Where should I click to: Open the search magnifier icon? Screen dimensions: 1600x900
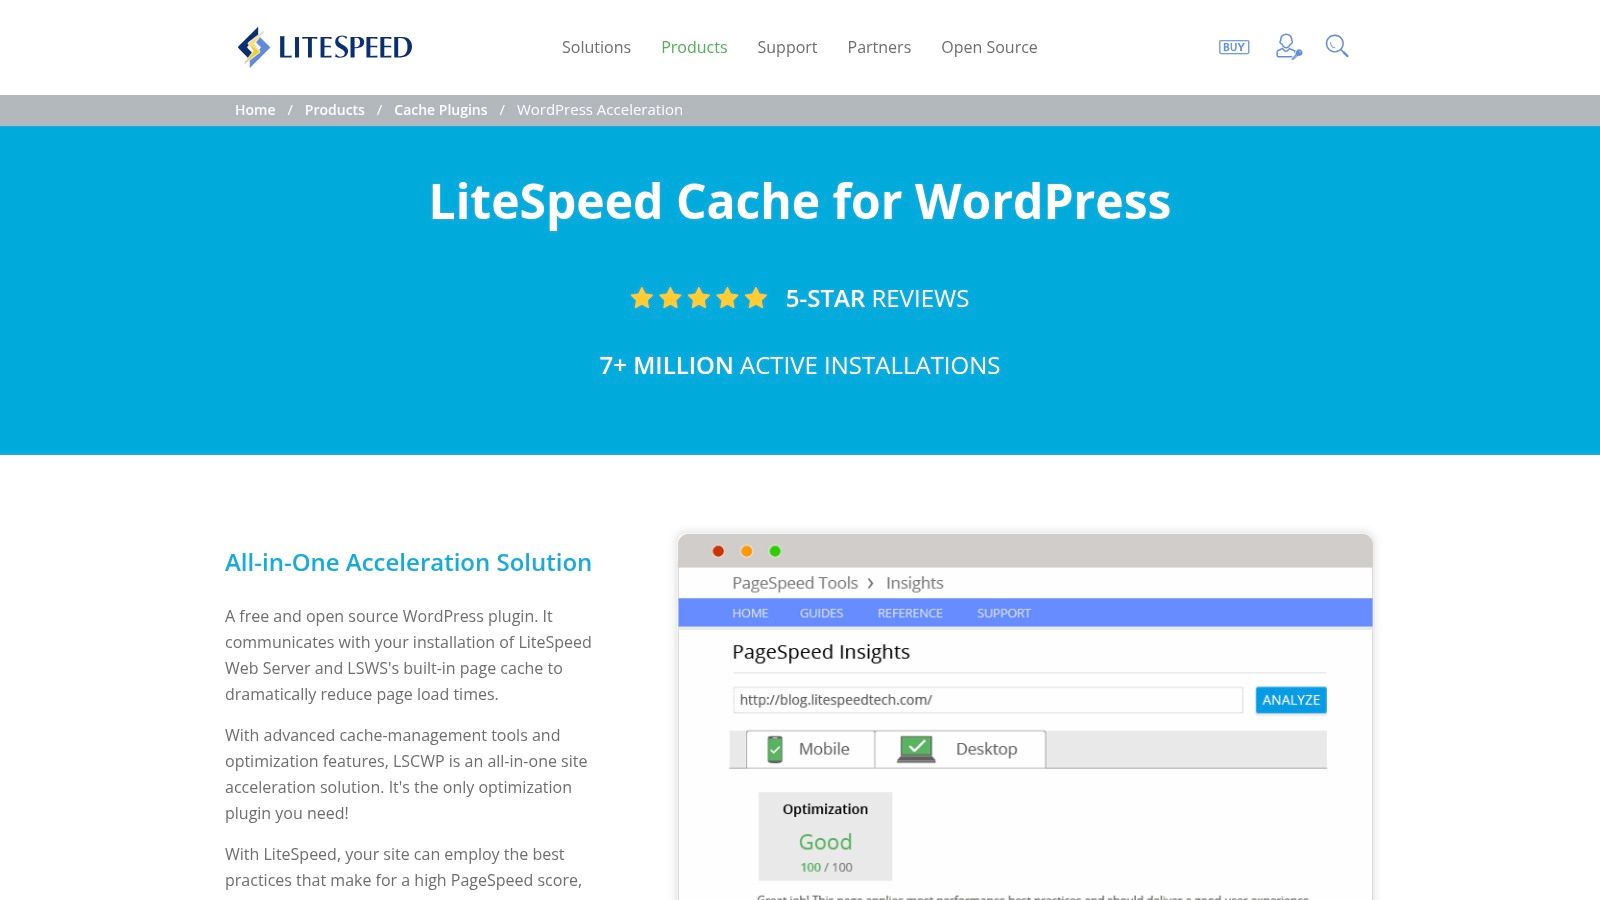click(x=1337, y=46)
